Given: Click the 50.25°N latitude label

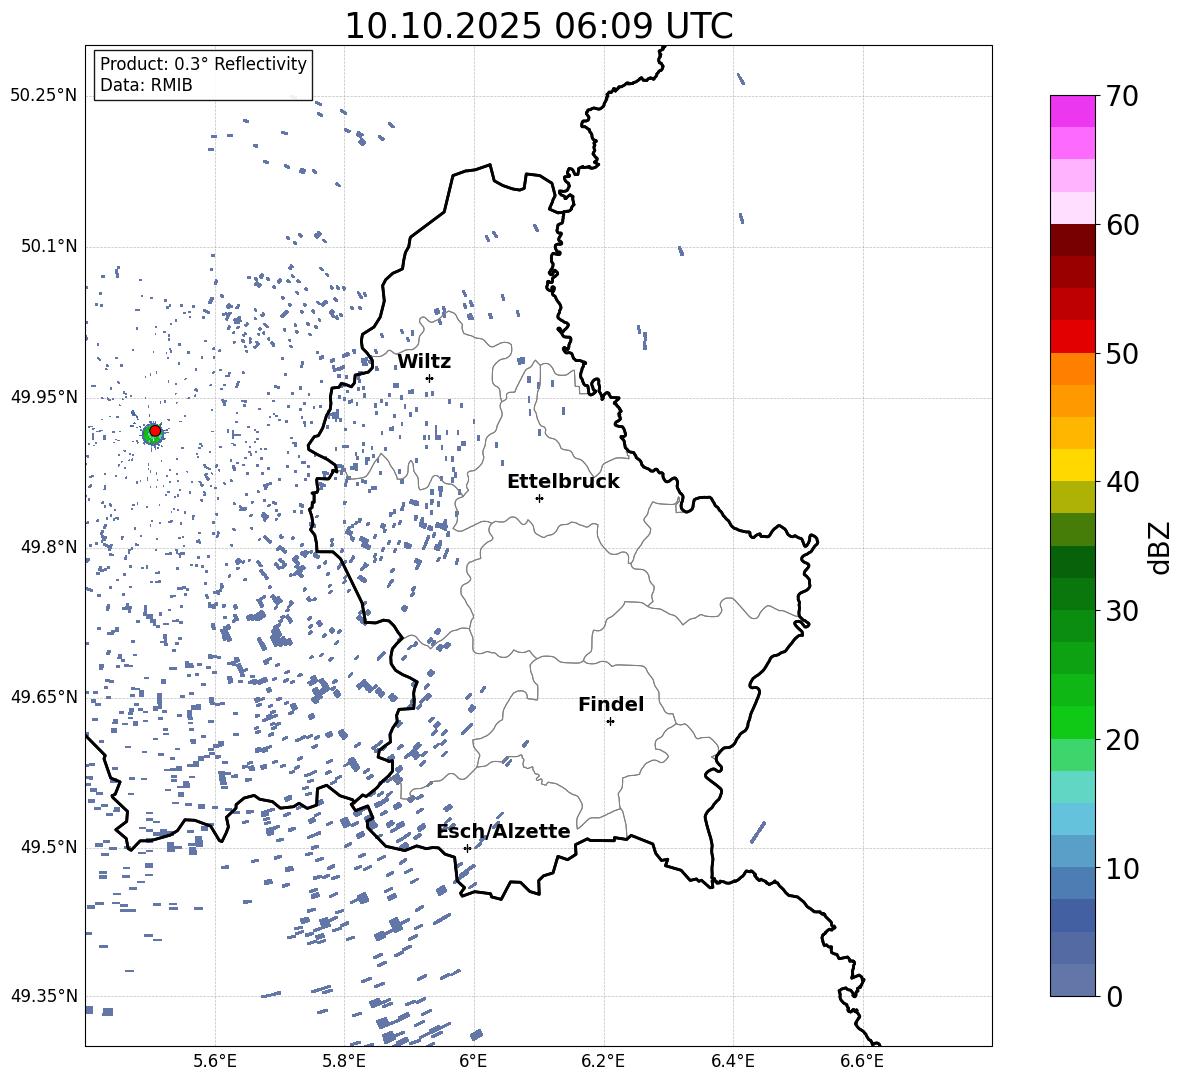Looking at the screenshot, I should pos(44,95).
